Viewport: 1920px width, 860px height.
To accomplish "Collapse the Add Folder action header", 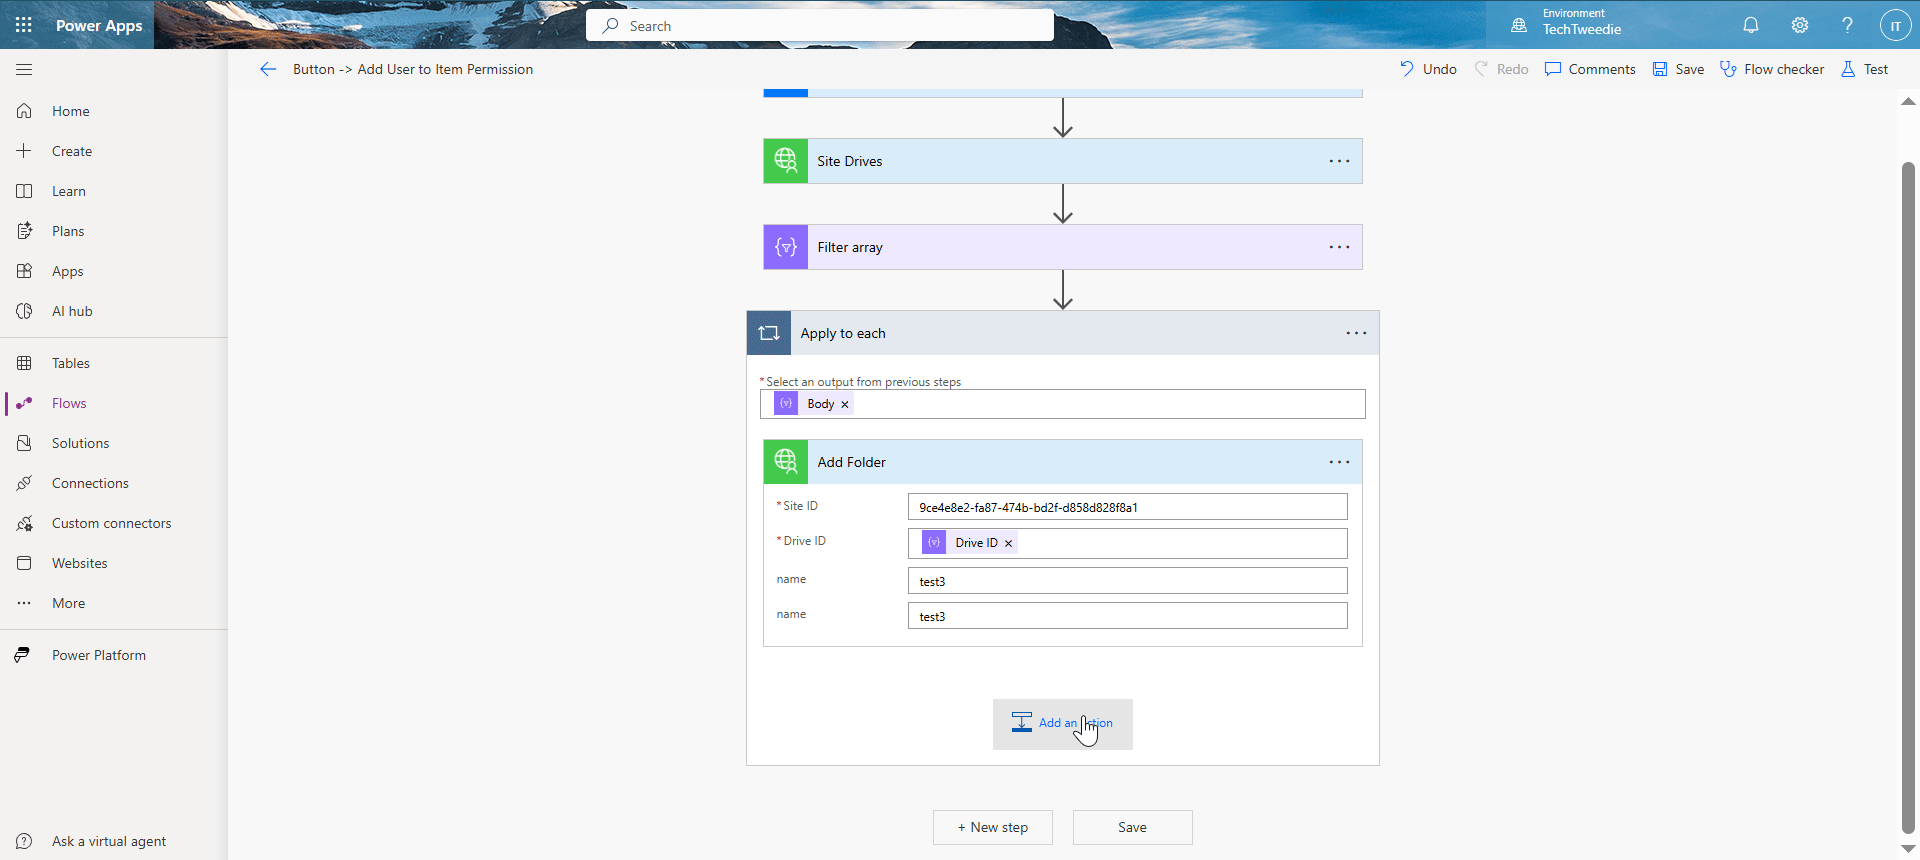I will pyautogui.click(x=1062, y=462).
